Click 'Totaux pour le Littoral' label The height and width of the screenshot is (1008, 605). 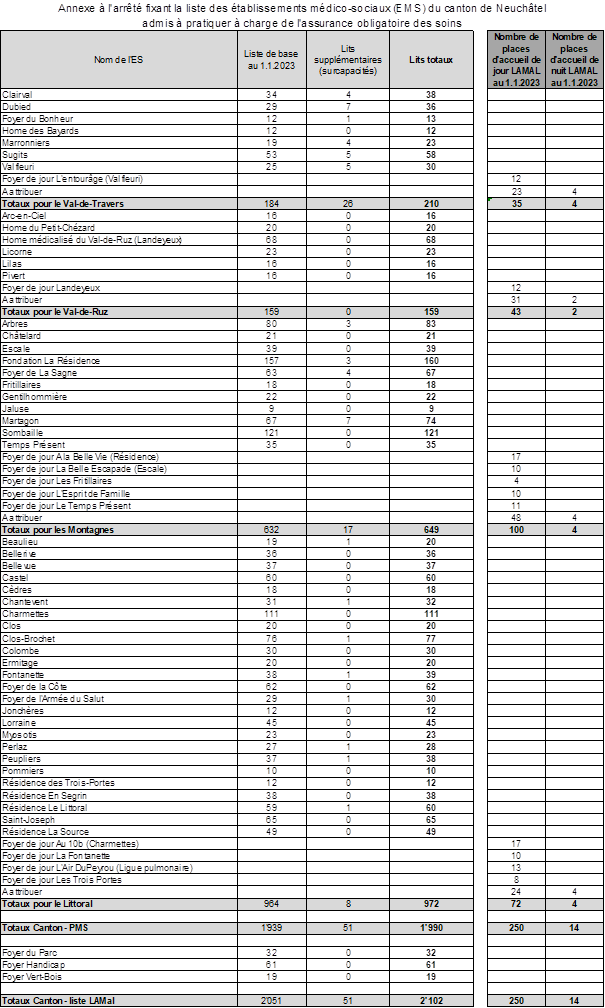tap(48, 904)
